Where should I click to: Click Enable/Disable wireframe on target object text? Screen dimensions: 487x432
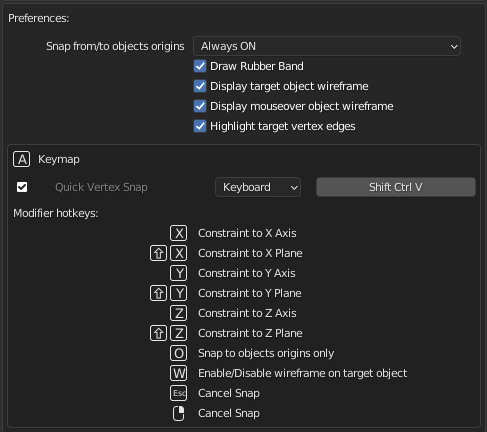click(x=303, y=373)
